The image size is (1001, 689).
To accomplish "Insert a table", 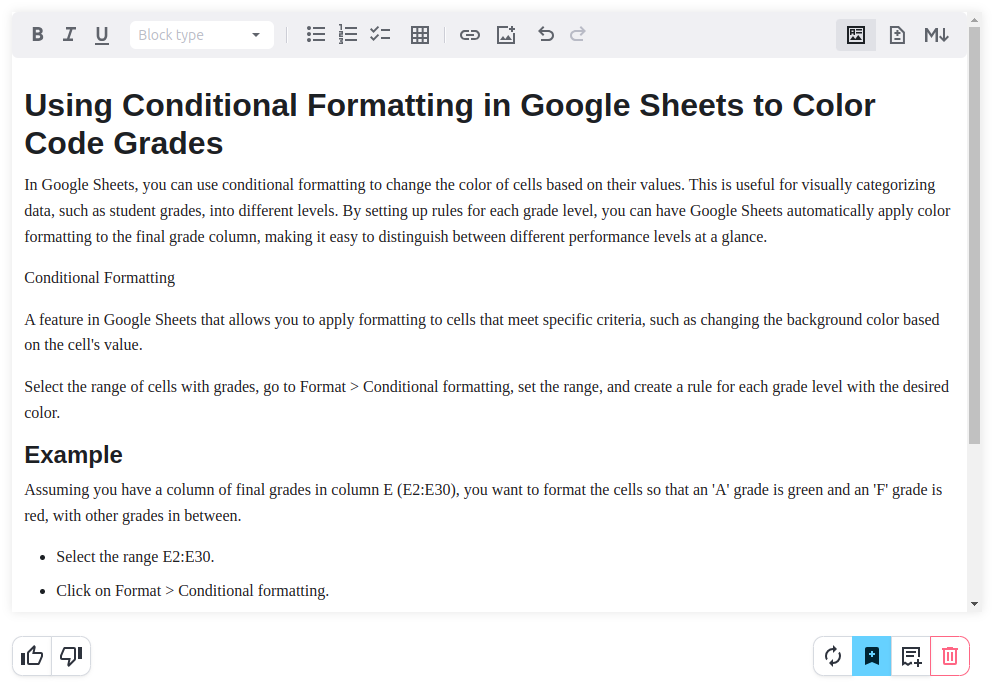I will pos(419,34).
